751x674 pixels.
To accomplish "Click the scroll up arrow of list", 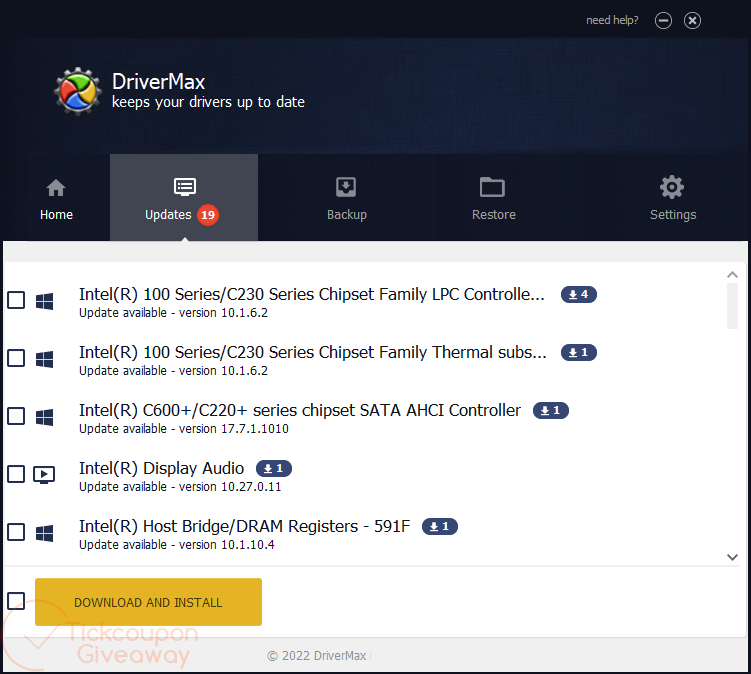I will pos(732,274).
